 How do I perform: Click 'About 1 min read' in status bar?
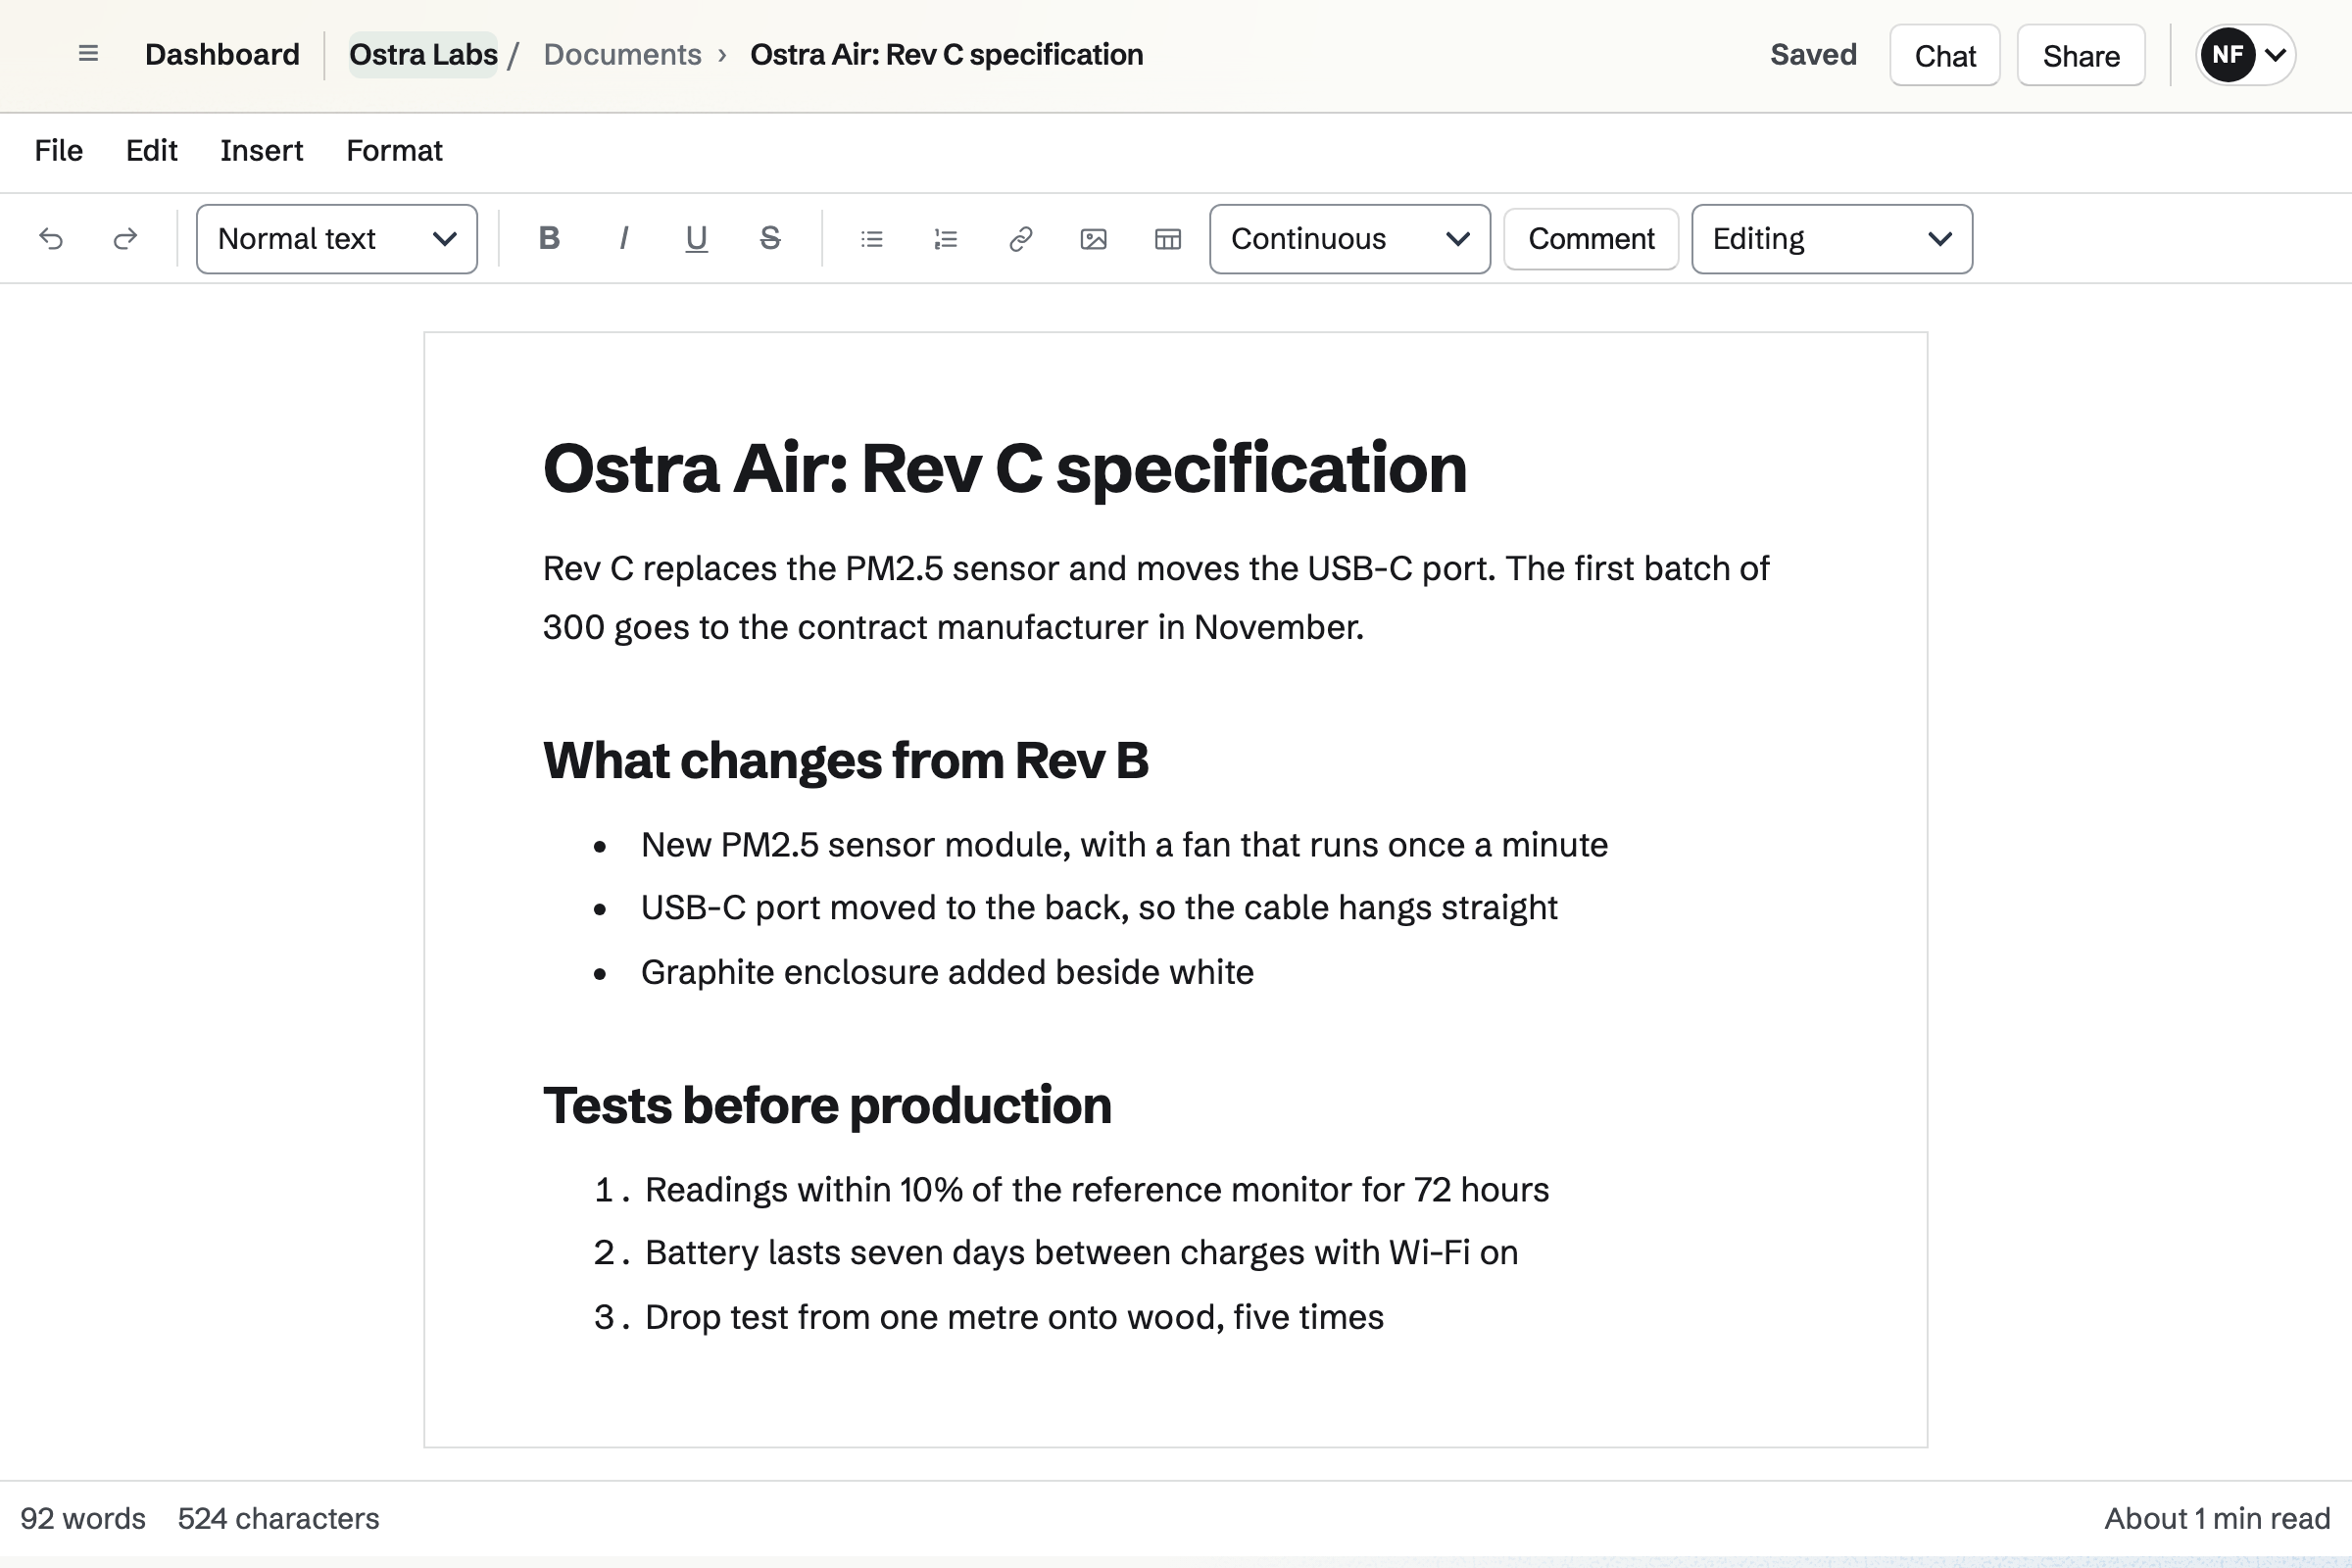2217,1518
